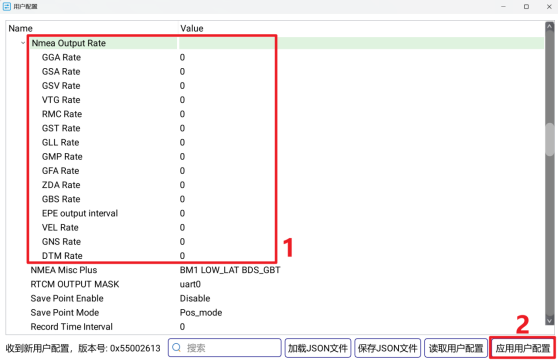Select the GSV Rate row
Image resolution: width=559 pixels, height=362 pixels.
[x=275, y=86]
